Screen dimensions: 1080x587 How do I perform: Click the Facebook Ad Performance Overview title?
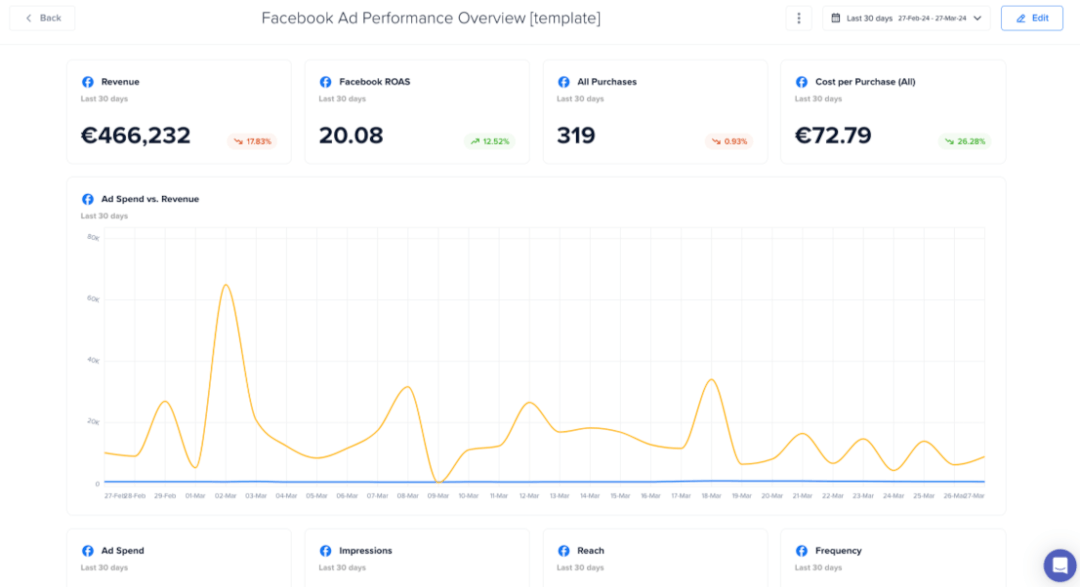[431, 19]
